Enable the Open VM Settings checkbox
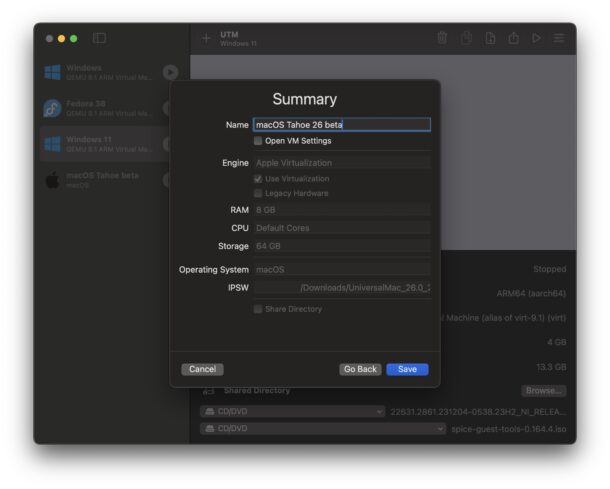Viewport: 610px width, 489px height. click(258, 141)
